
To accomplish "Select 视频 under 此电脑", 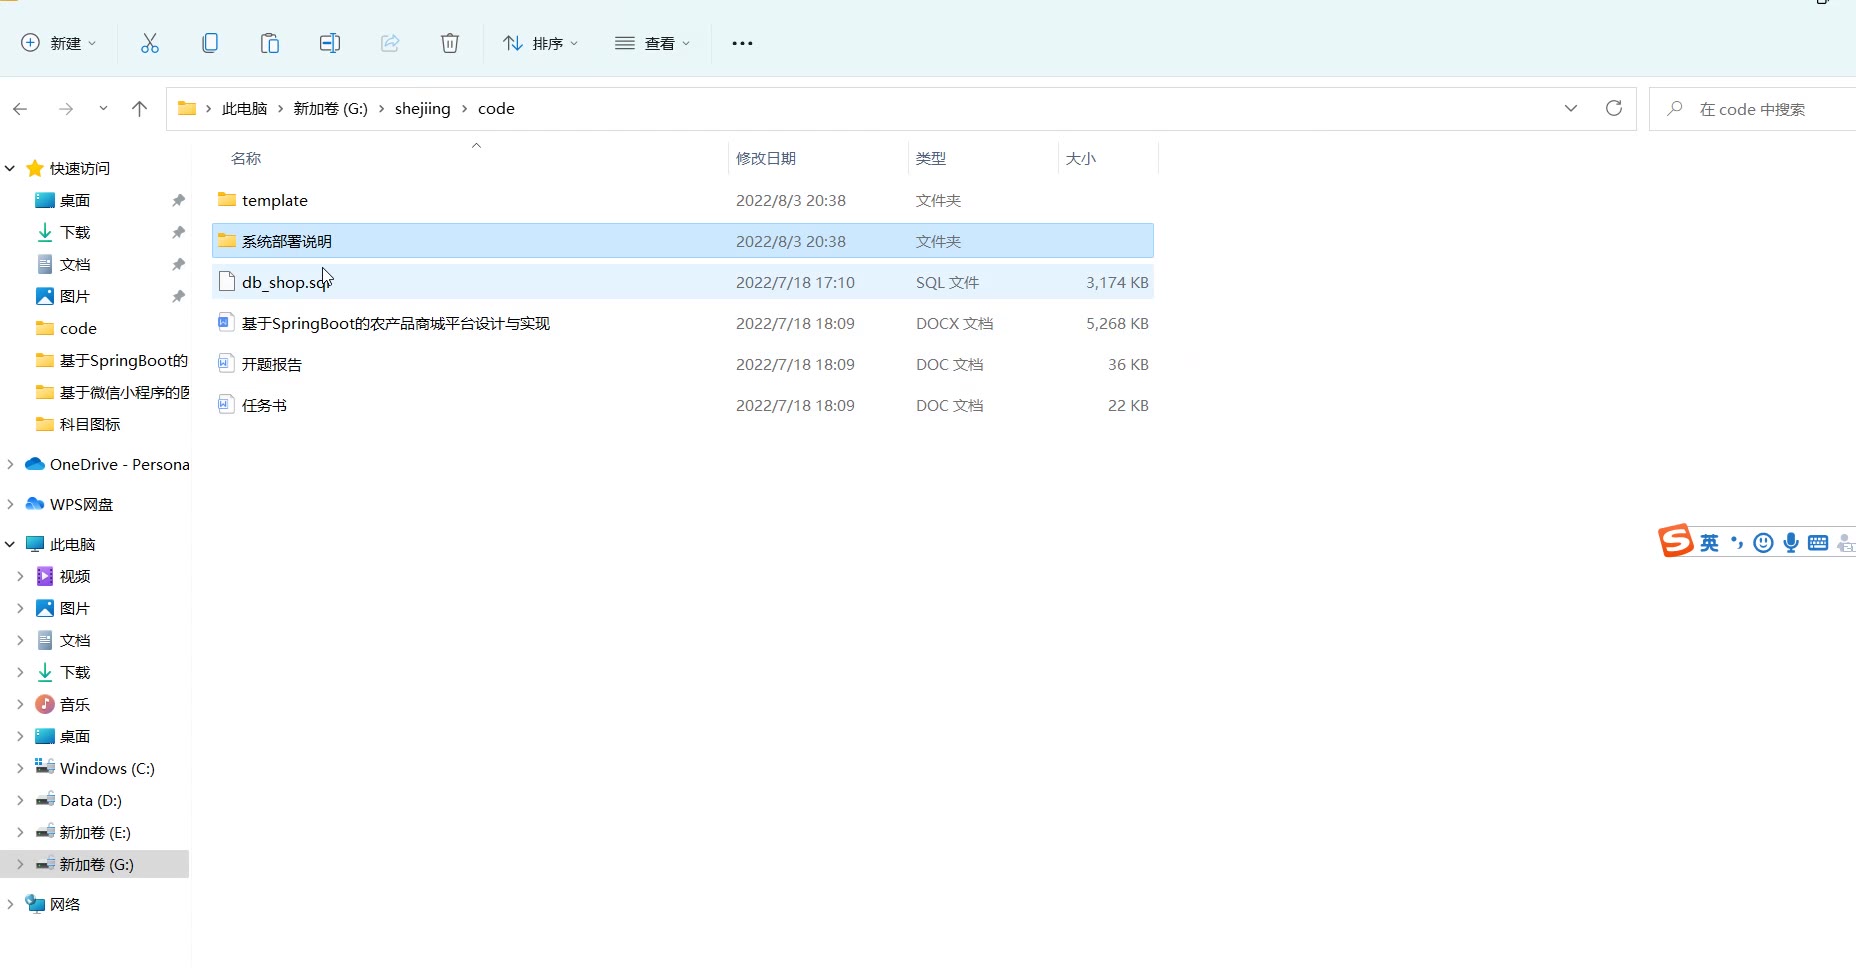I will [74, 576].
